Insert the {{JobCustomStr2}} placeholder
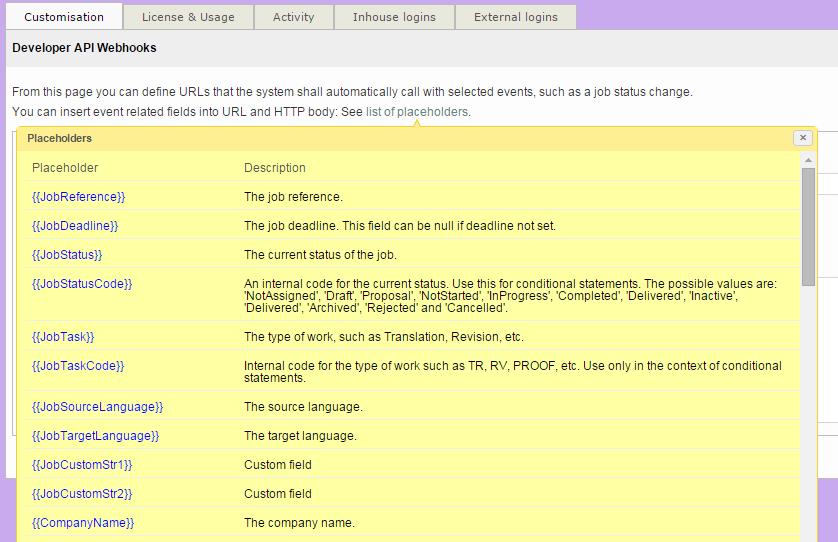 (x=82, y=494)
